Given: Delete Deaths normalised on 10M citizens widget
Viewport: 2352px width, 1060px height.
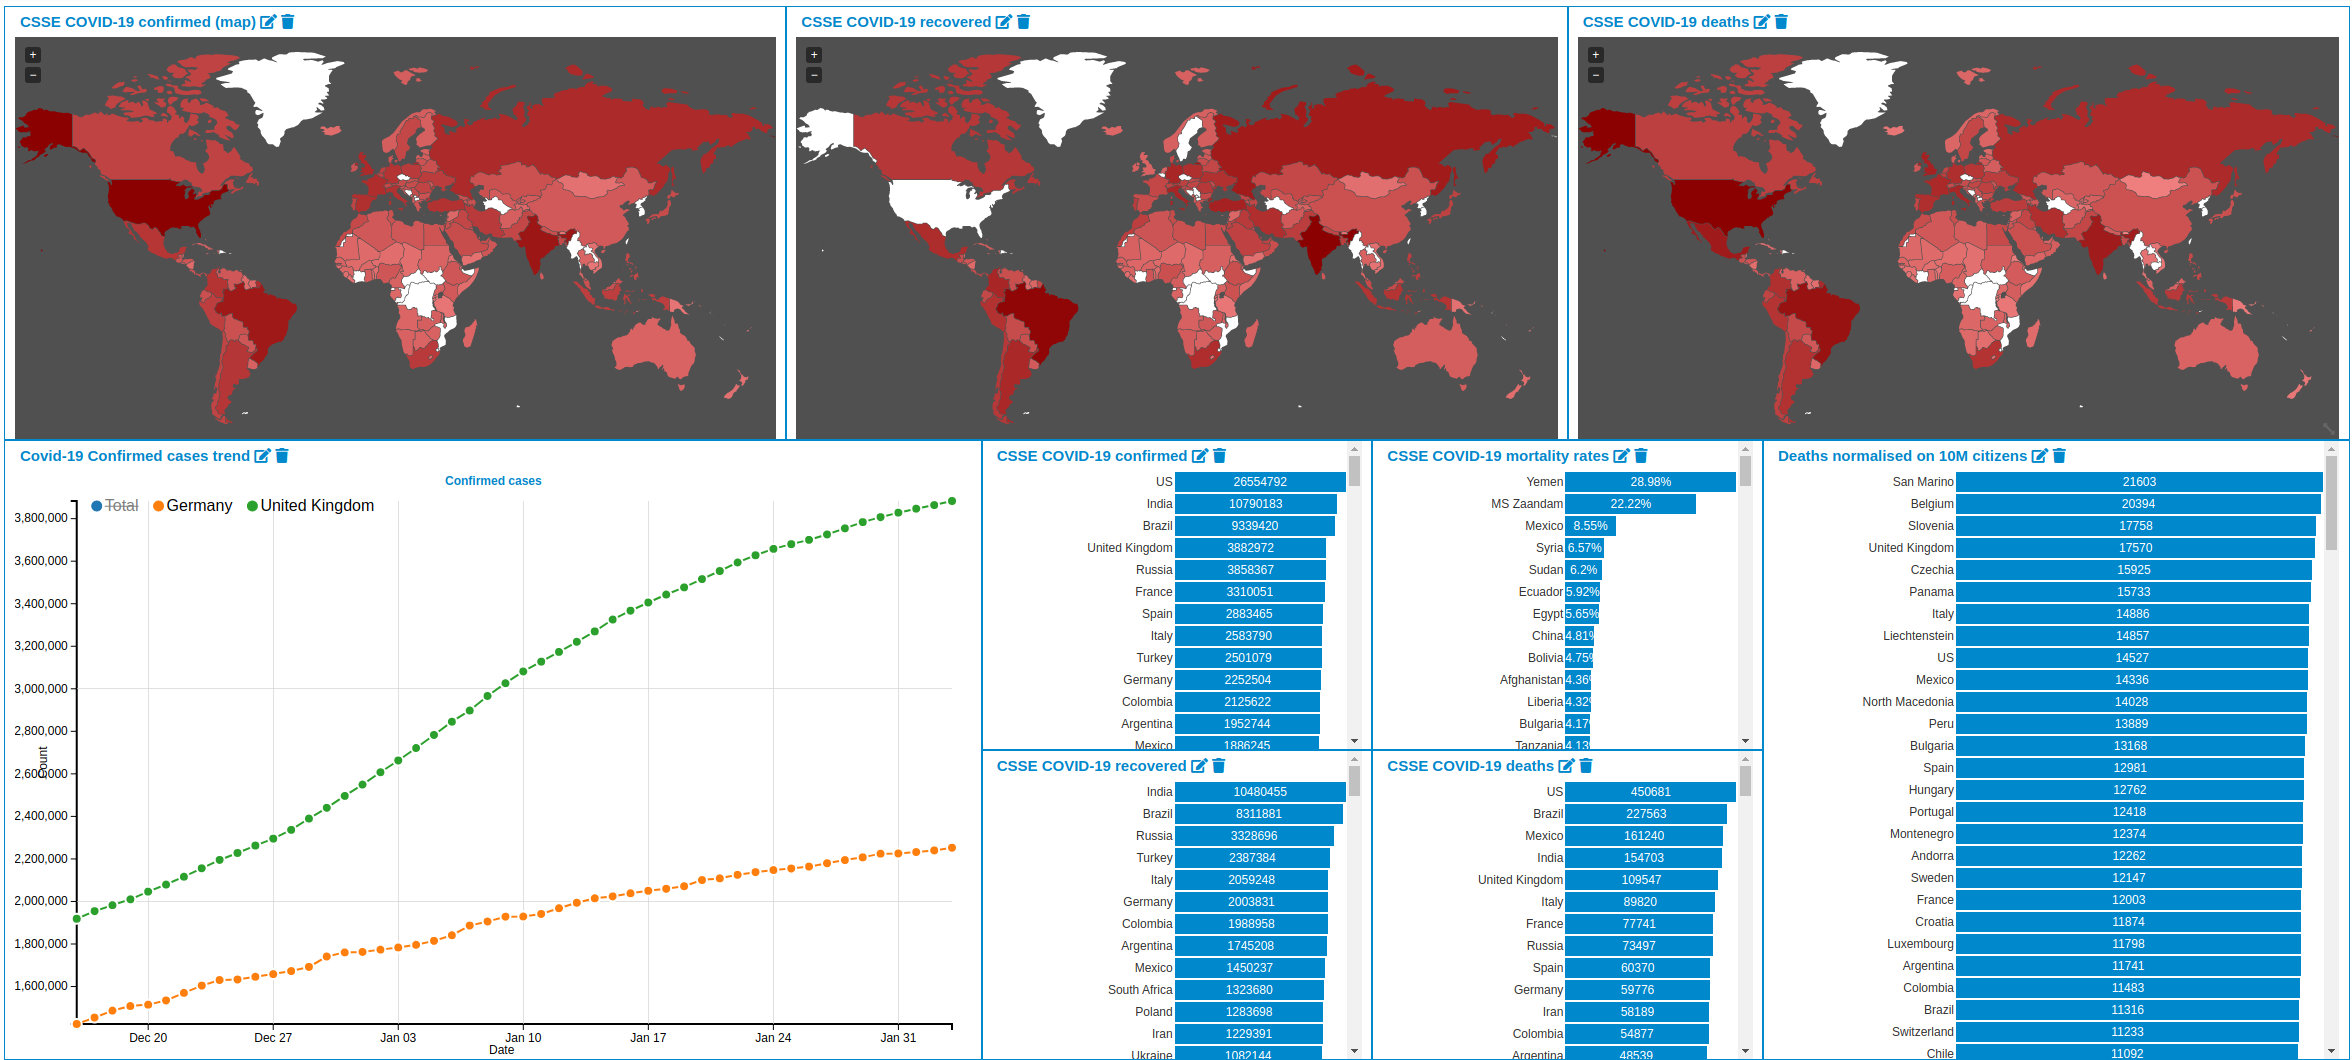Looking at the screenshot, I should tap(2059, 456).
